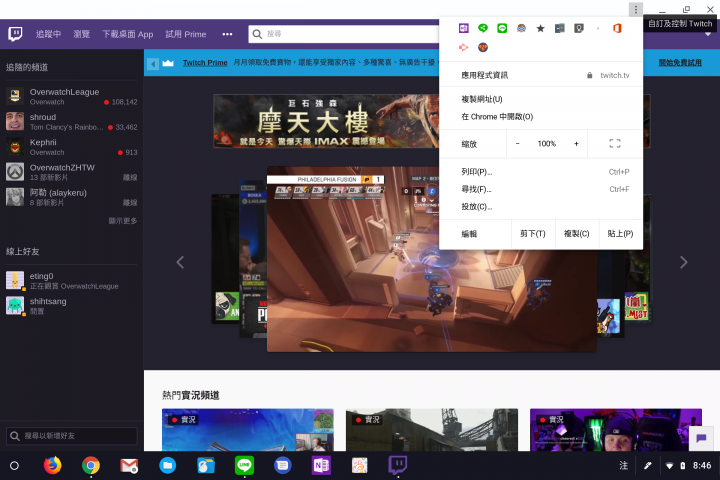Click the search magnifier icon
720x480 pixels.
pos(257,34)
